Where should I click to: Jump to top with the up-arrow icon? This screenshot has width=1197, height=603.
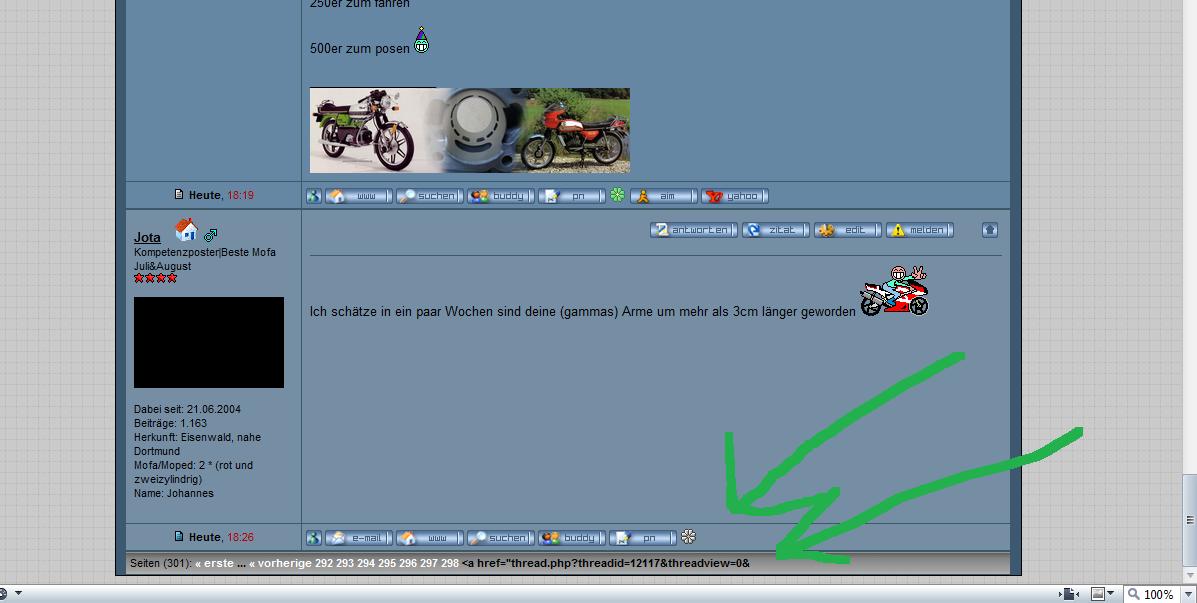pos(989,230)
